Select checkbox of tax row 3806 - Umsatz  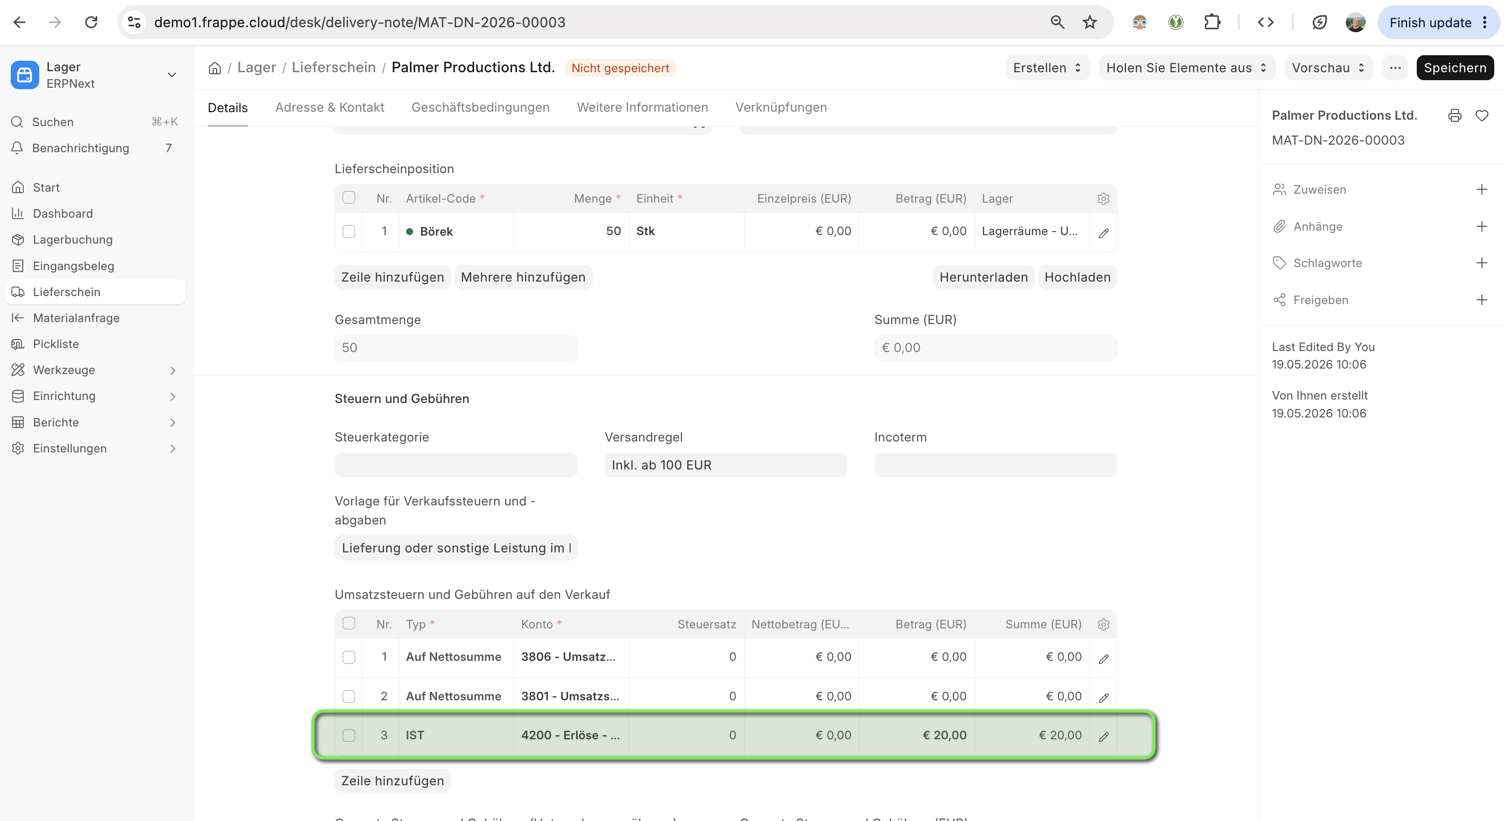pos(349,658)
